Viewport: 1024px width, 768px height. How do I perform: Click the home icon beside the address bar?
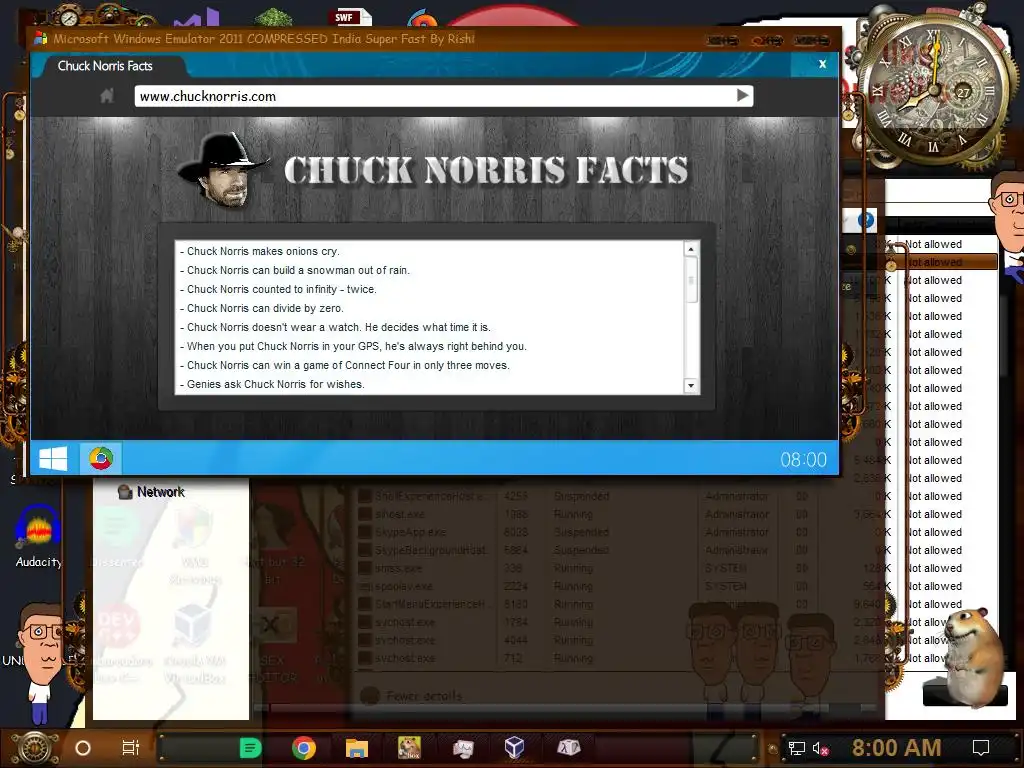(107, 97)
